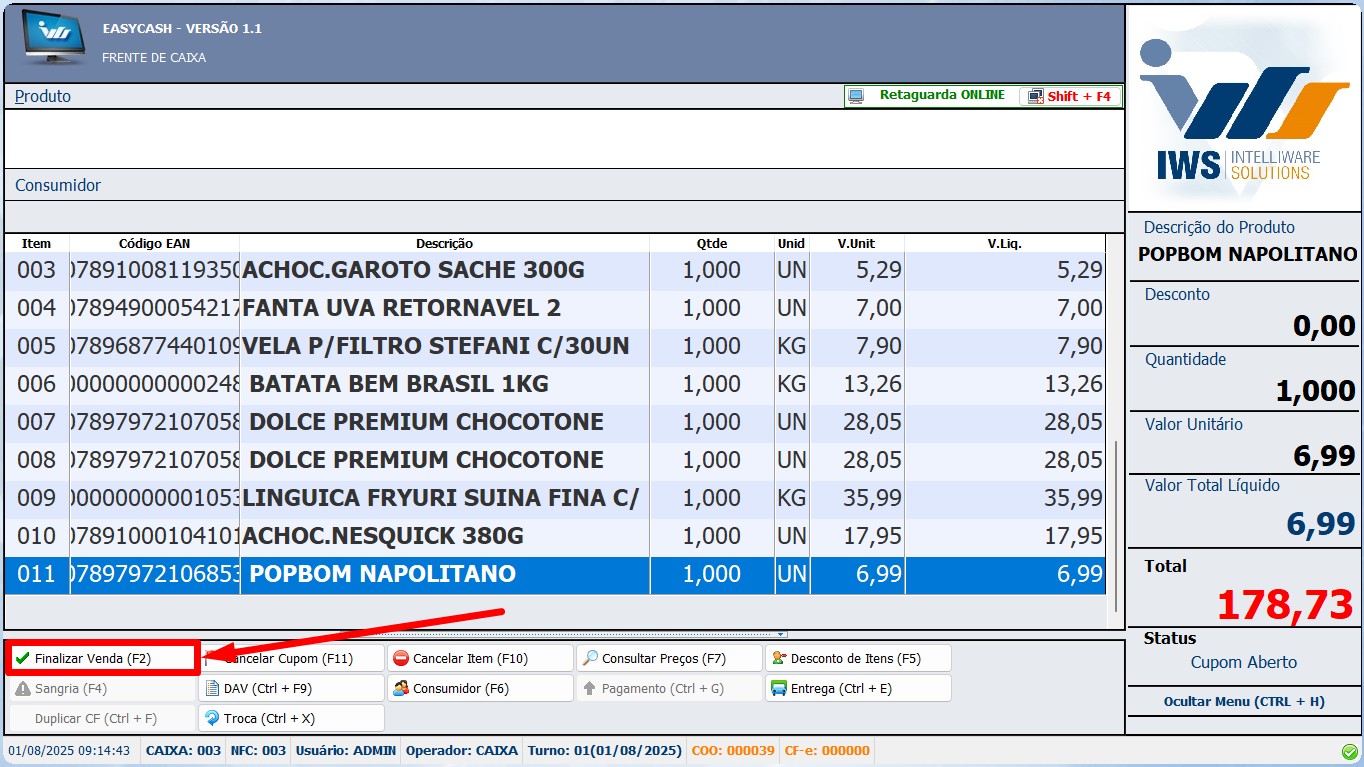
Task: Click net value 17,95 in V.Liq. column
Action: click(x=1073, y=536)
